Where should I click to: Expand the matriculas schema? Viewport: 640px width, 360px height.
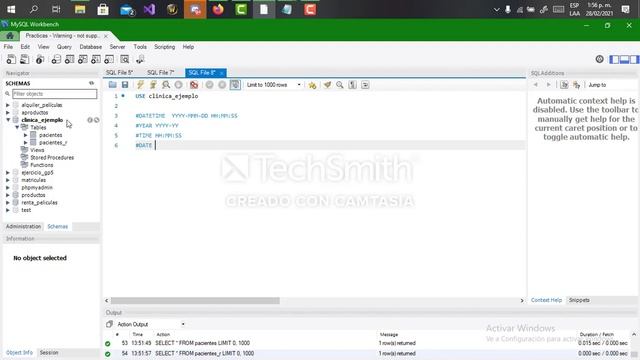tap(8, 180)
